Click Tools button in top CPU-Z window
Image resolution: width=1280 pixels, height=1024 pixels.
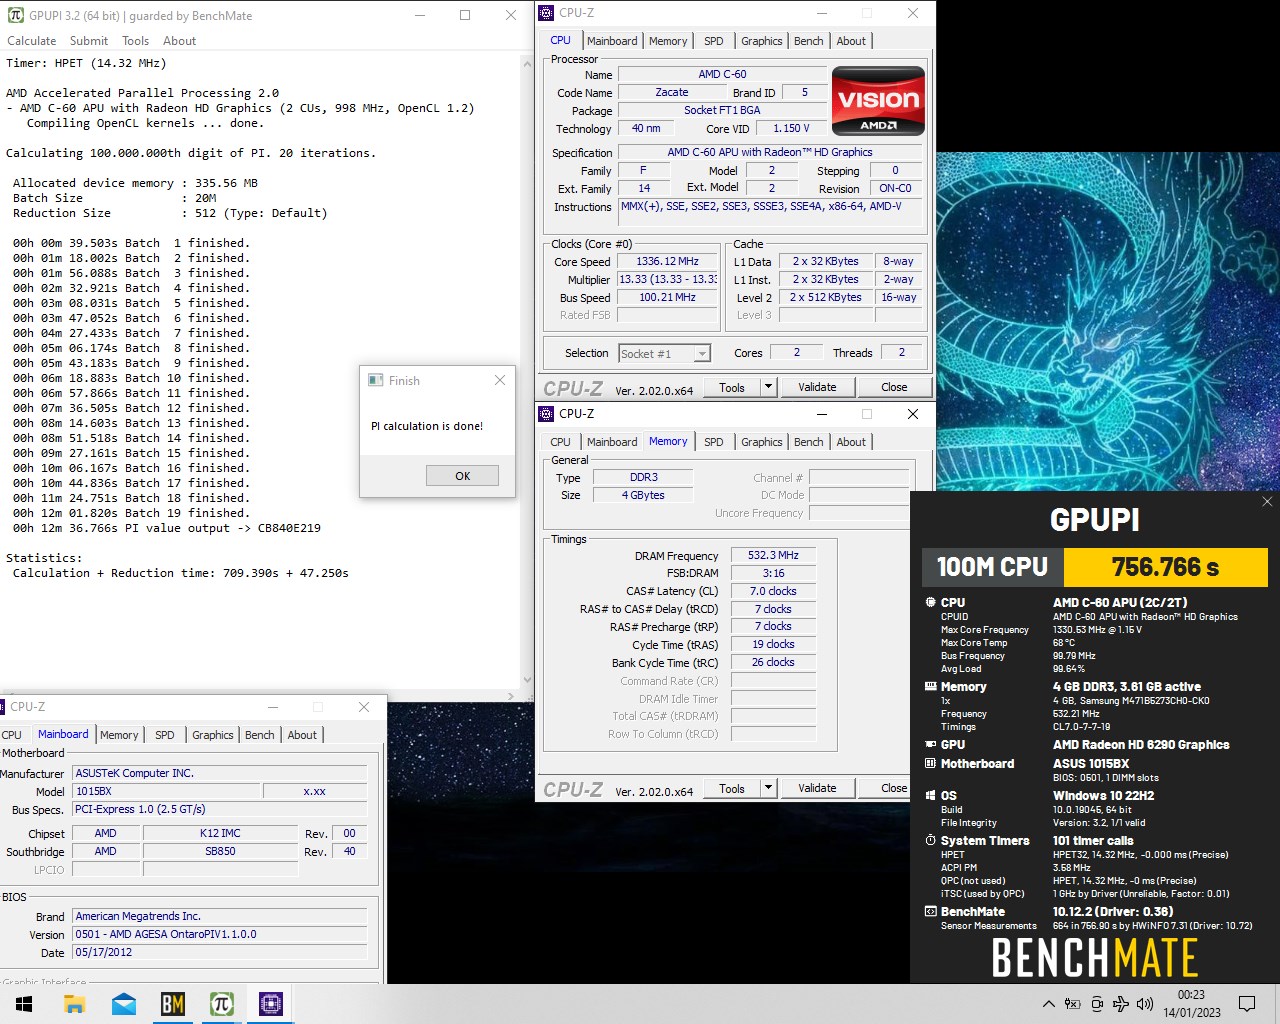coord(732,387)
